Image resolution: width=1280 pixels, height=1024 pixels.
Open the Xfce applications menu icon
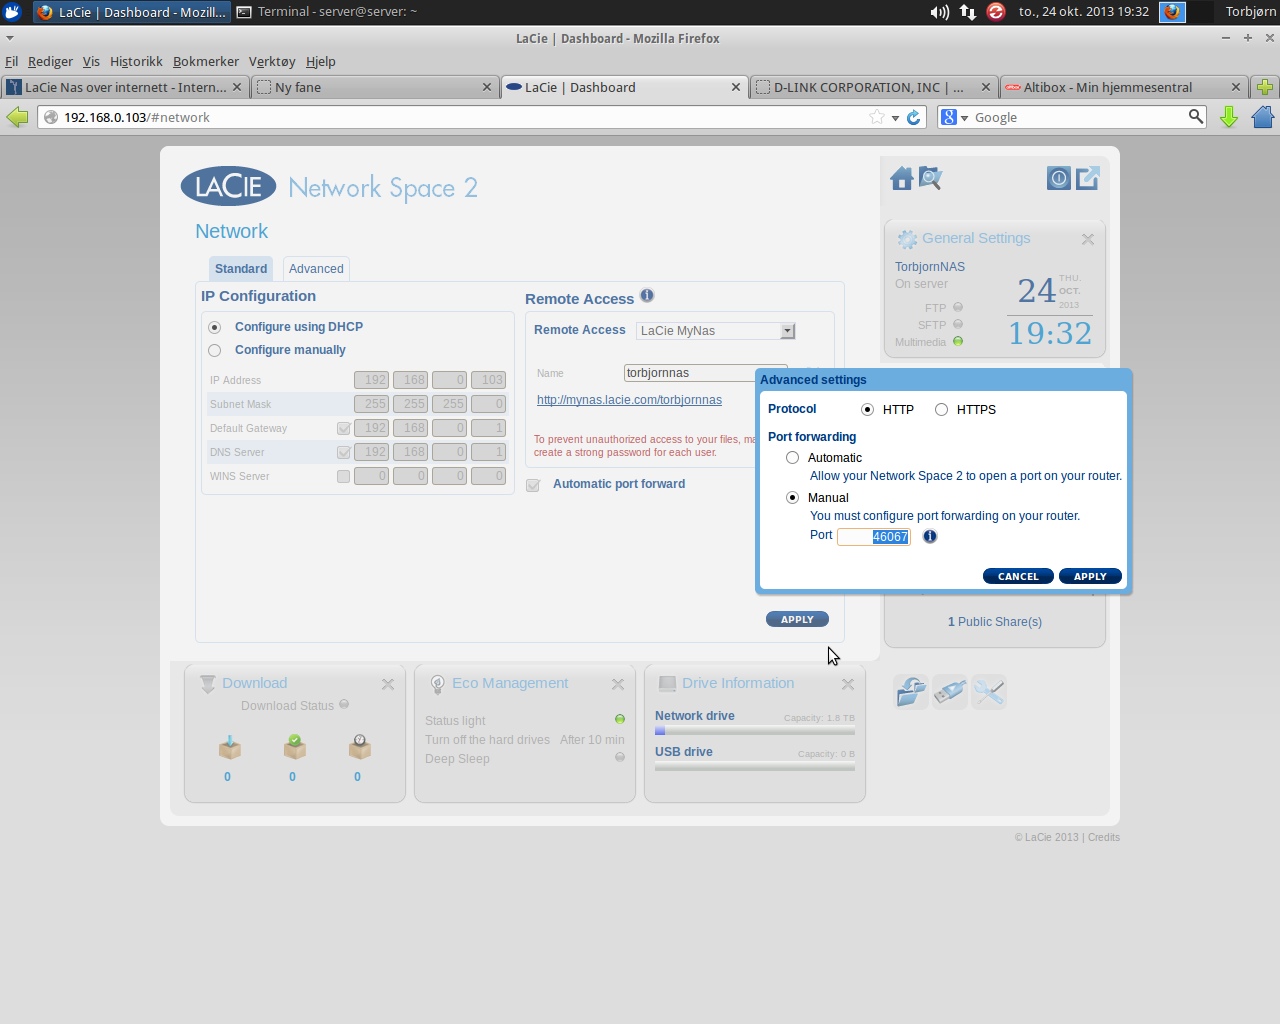13,12
